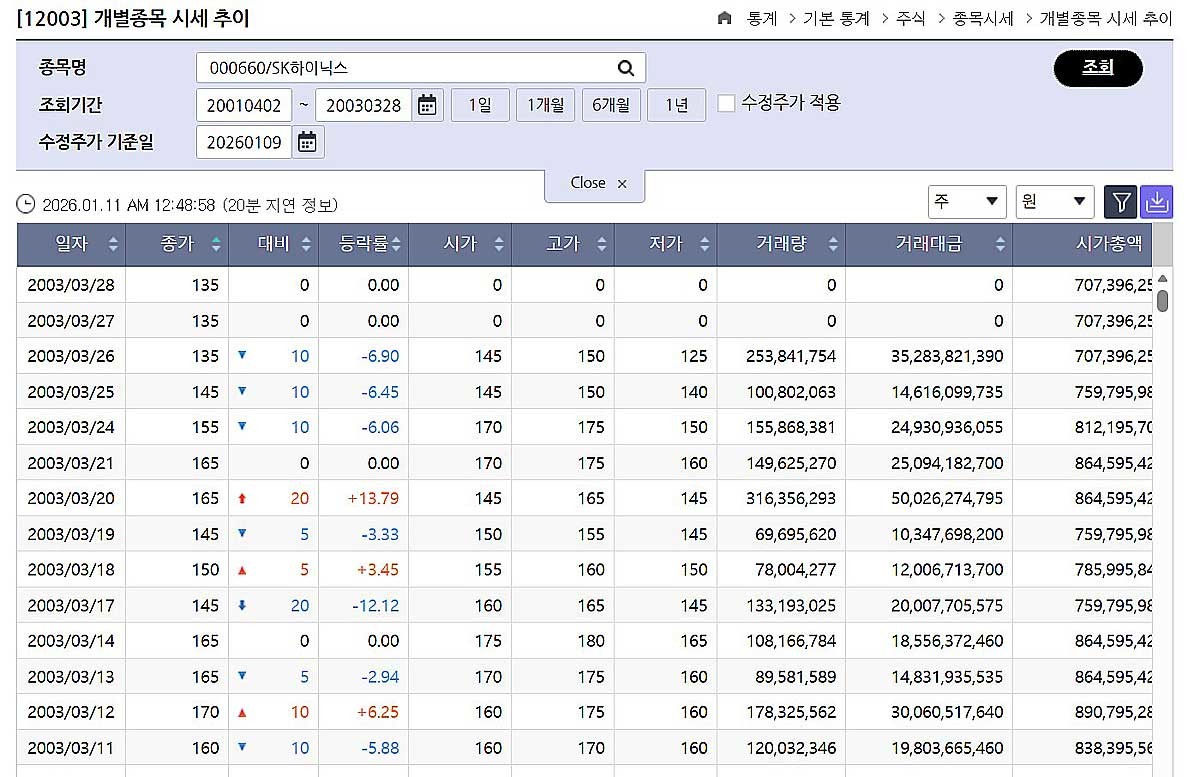Screen dimensions: 1200x777
Task: Sort table by 대비 column arrows
Action: 306,244
